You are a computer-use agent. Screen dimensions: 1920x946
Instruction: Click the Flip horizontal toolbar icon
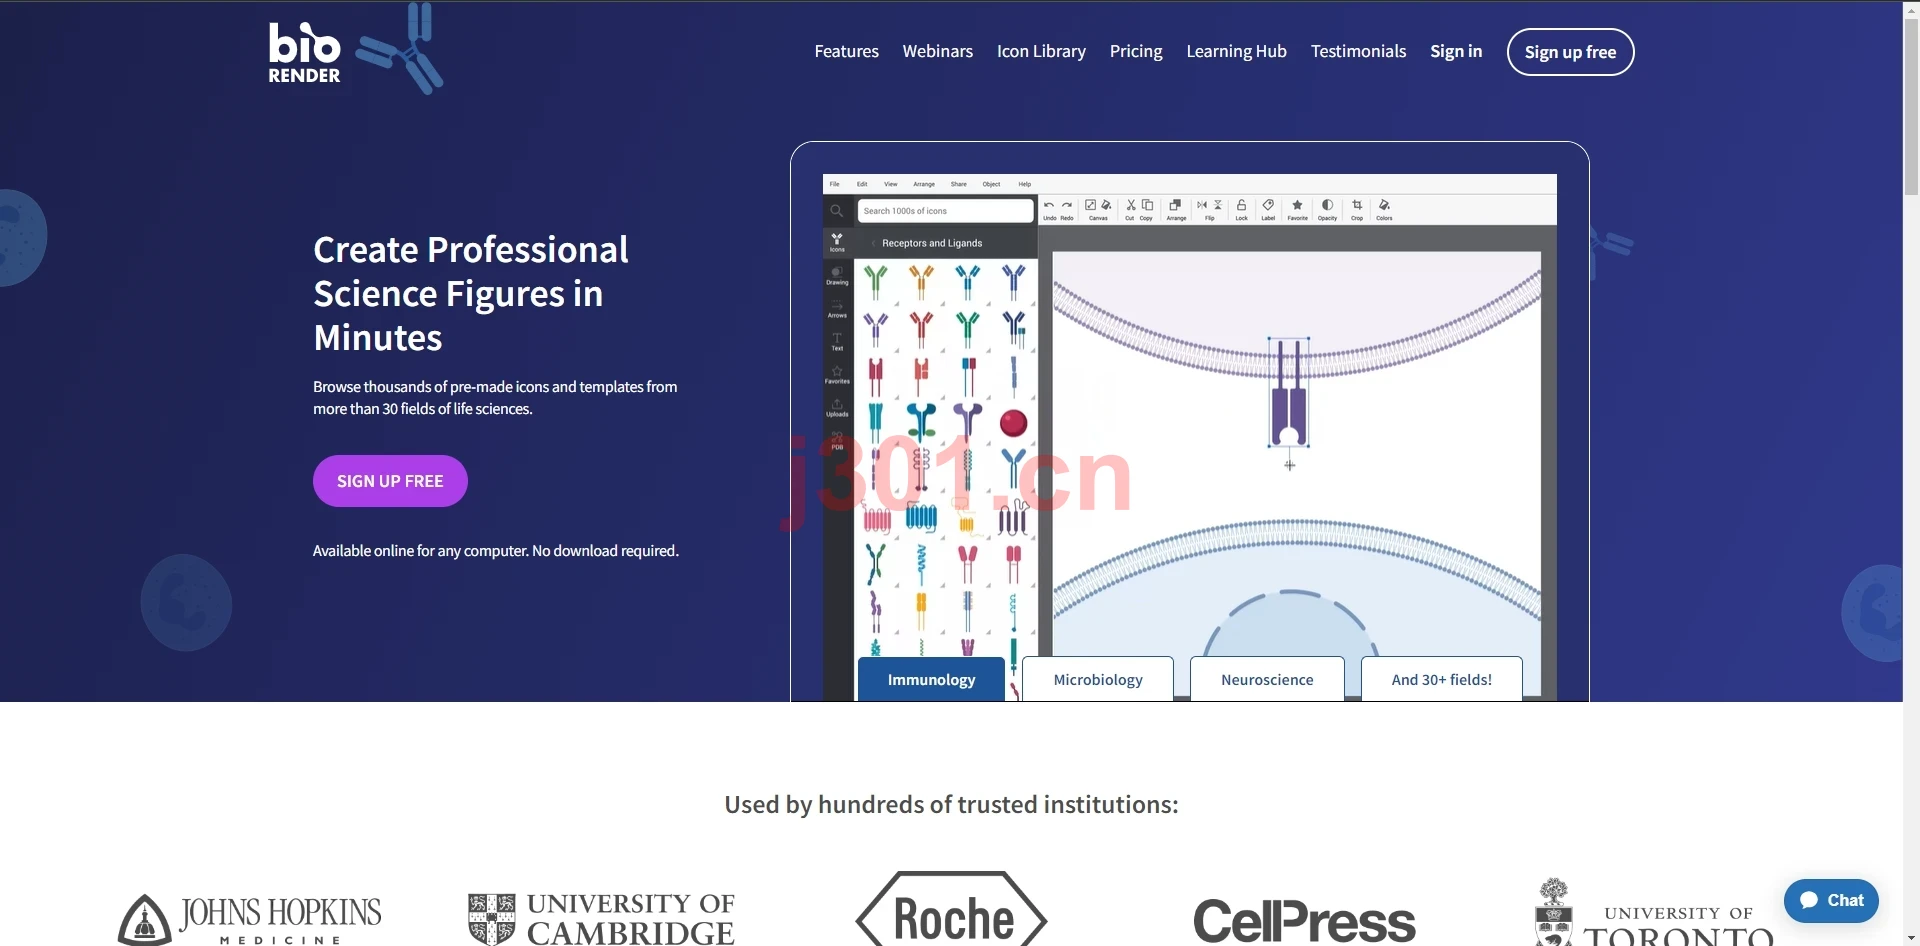(1202, 205)
